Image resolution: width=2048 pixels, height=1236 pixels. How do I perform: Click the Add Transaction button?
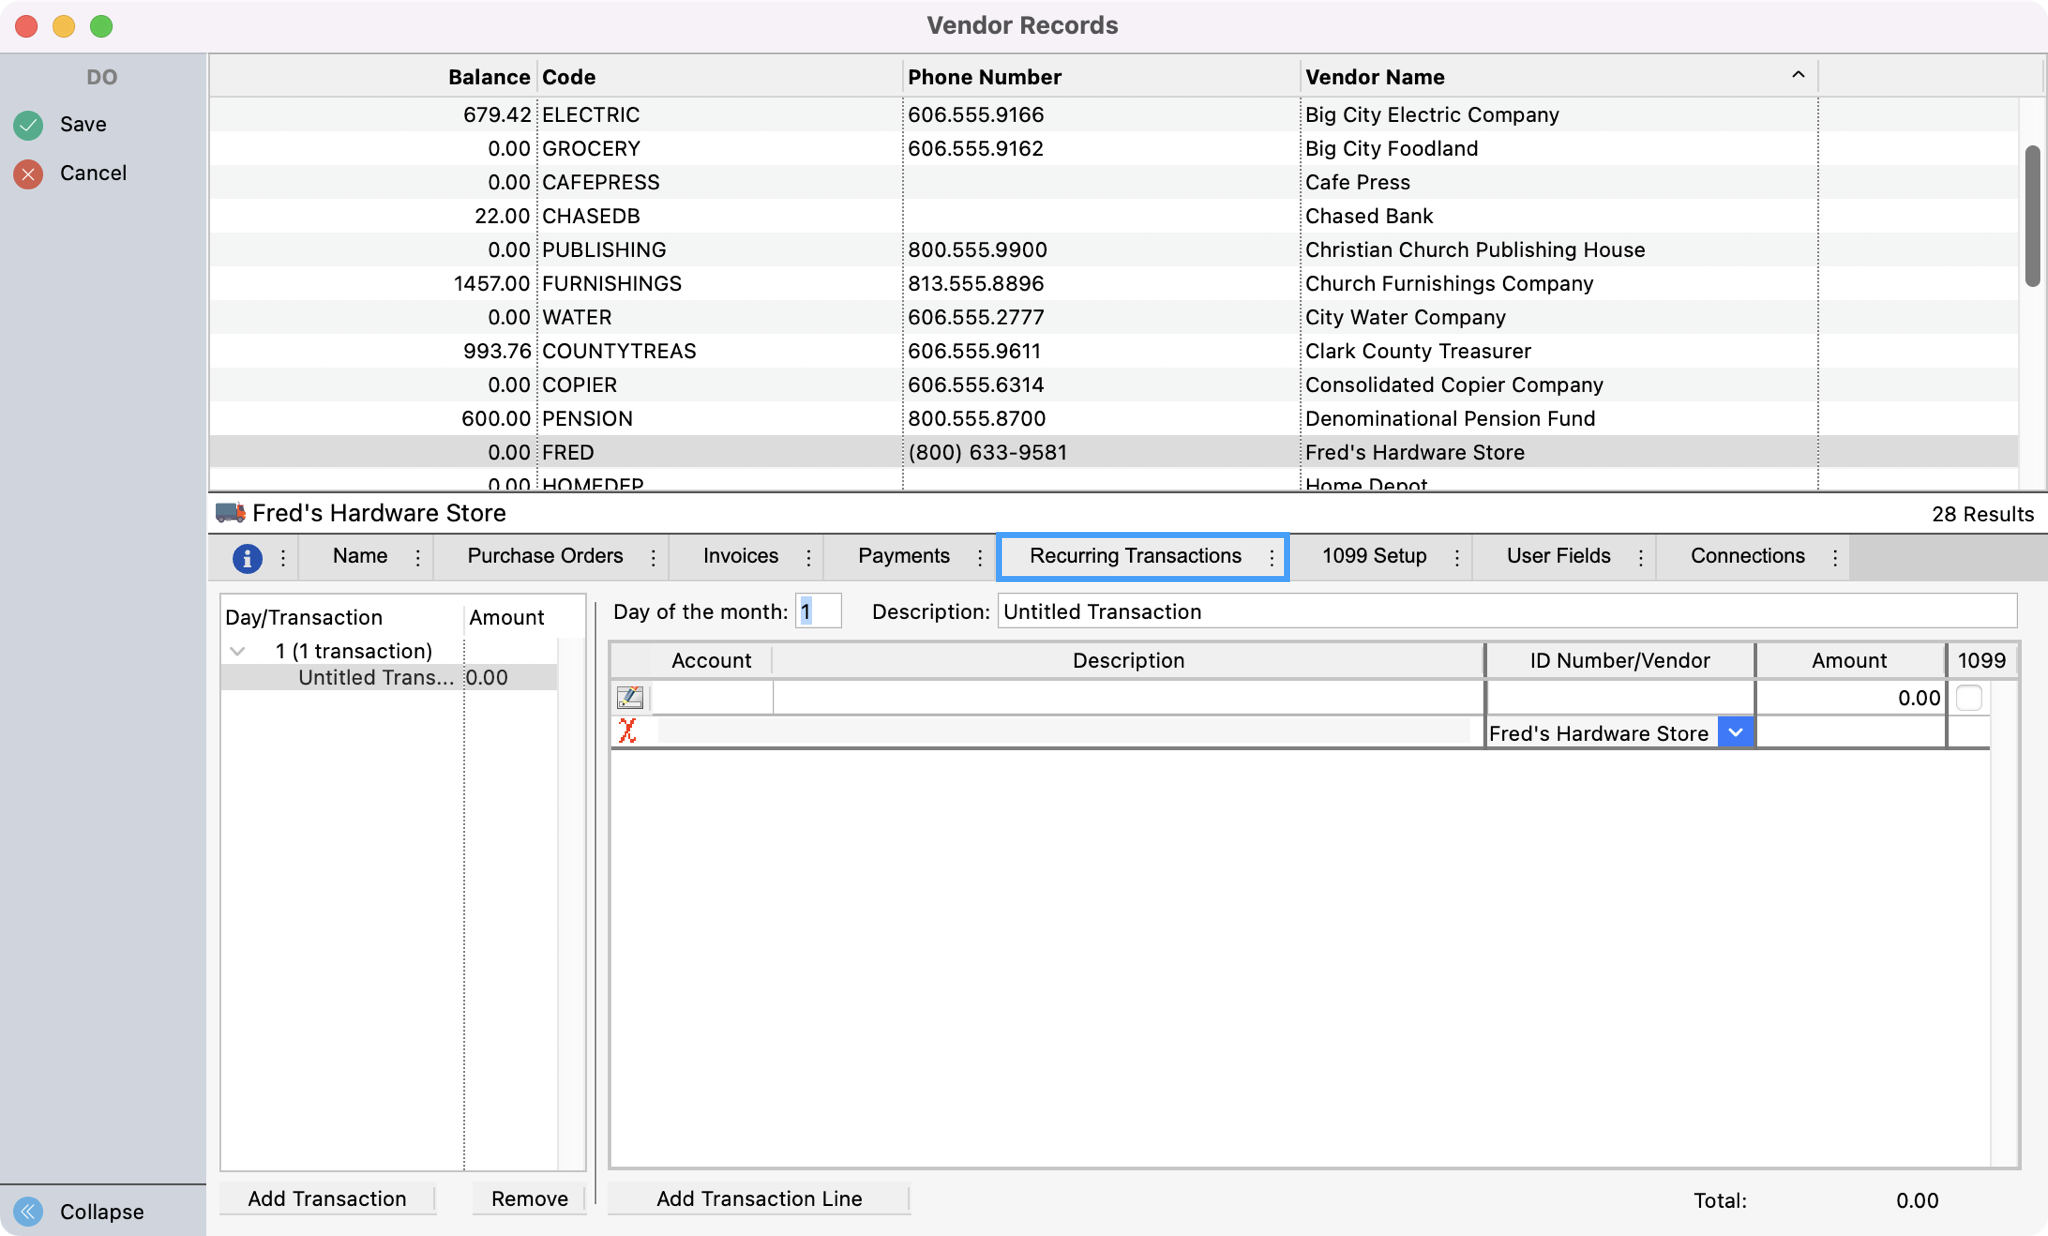click(x=327, y=1198)
